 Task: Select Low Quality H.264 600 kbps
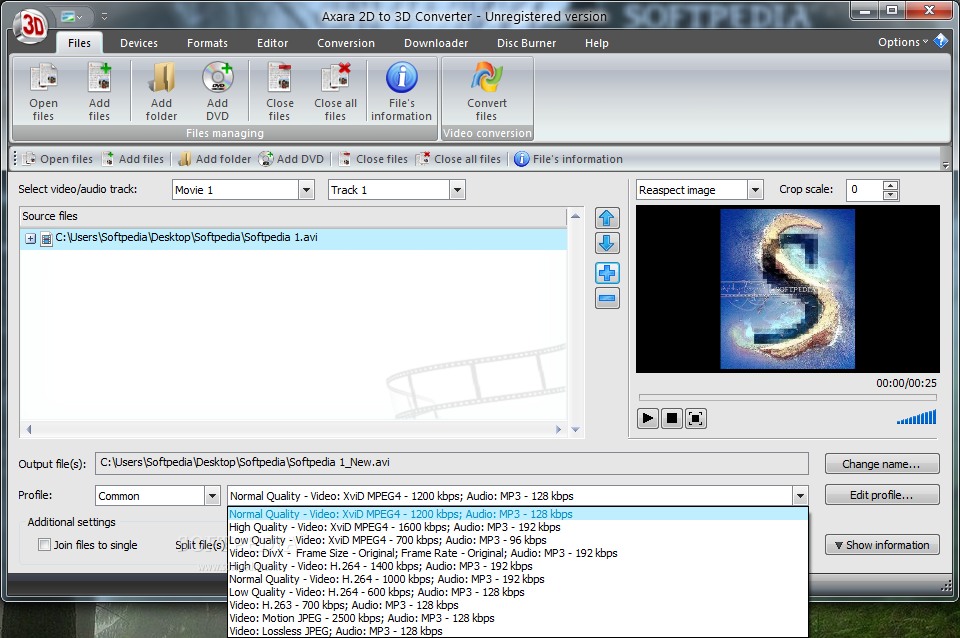517,592
